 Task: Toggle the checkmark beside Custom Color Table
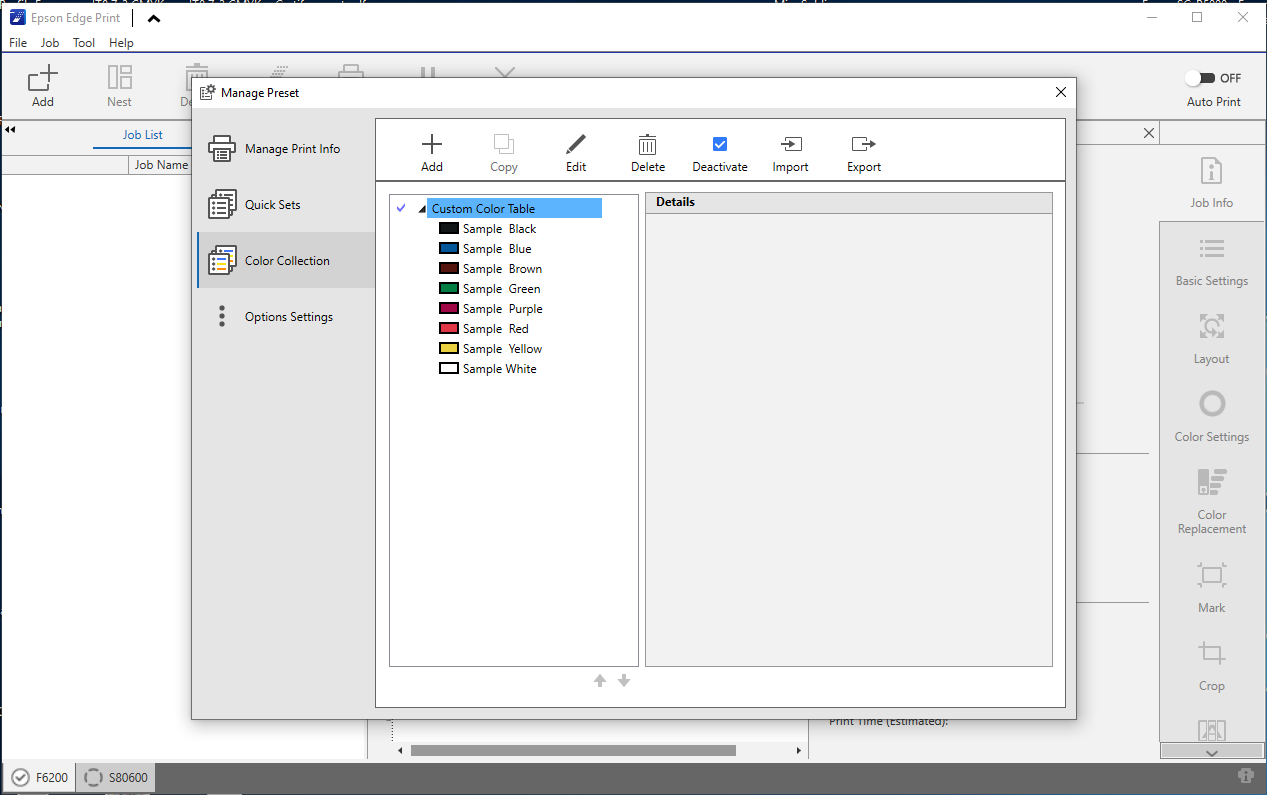[401, 208]
